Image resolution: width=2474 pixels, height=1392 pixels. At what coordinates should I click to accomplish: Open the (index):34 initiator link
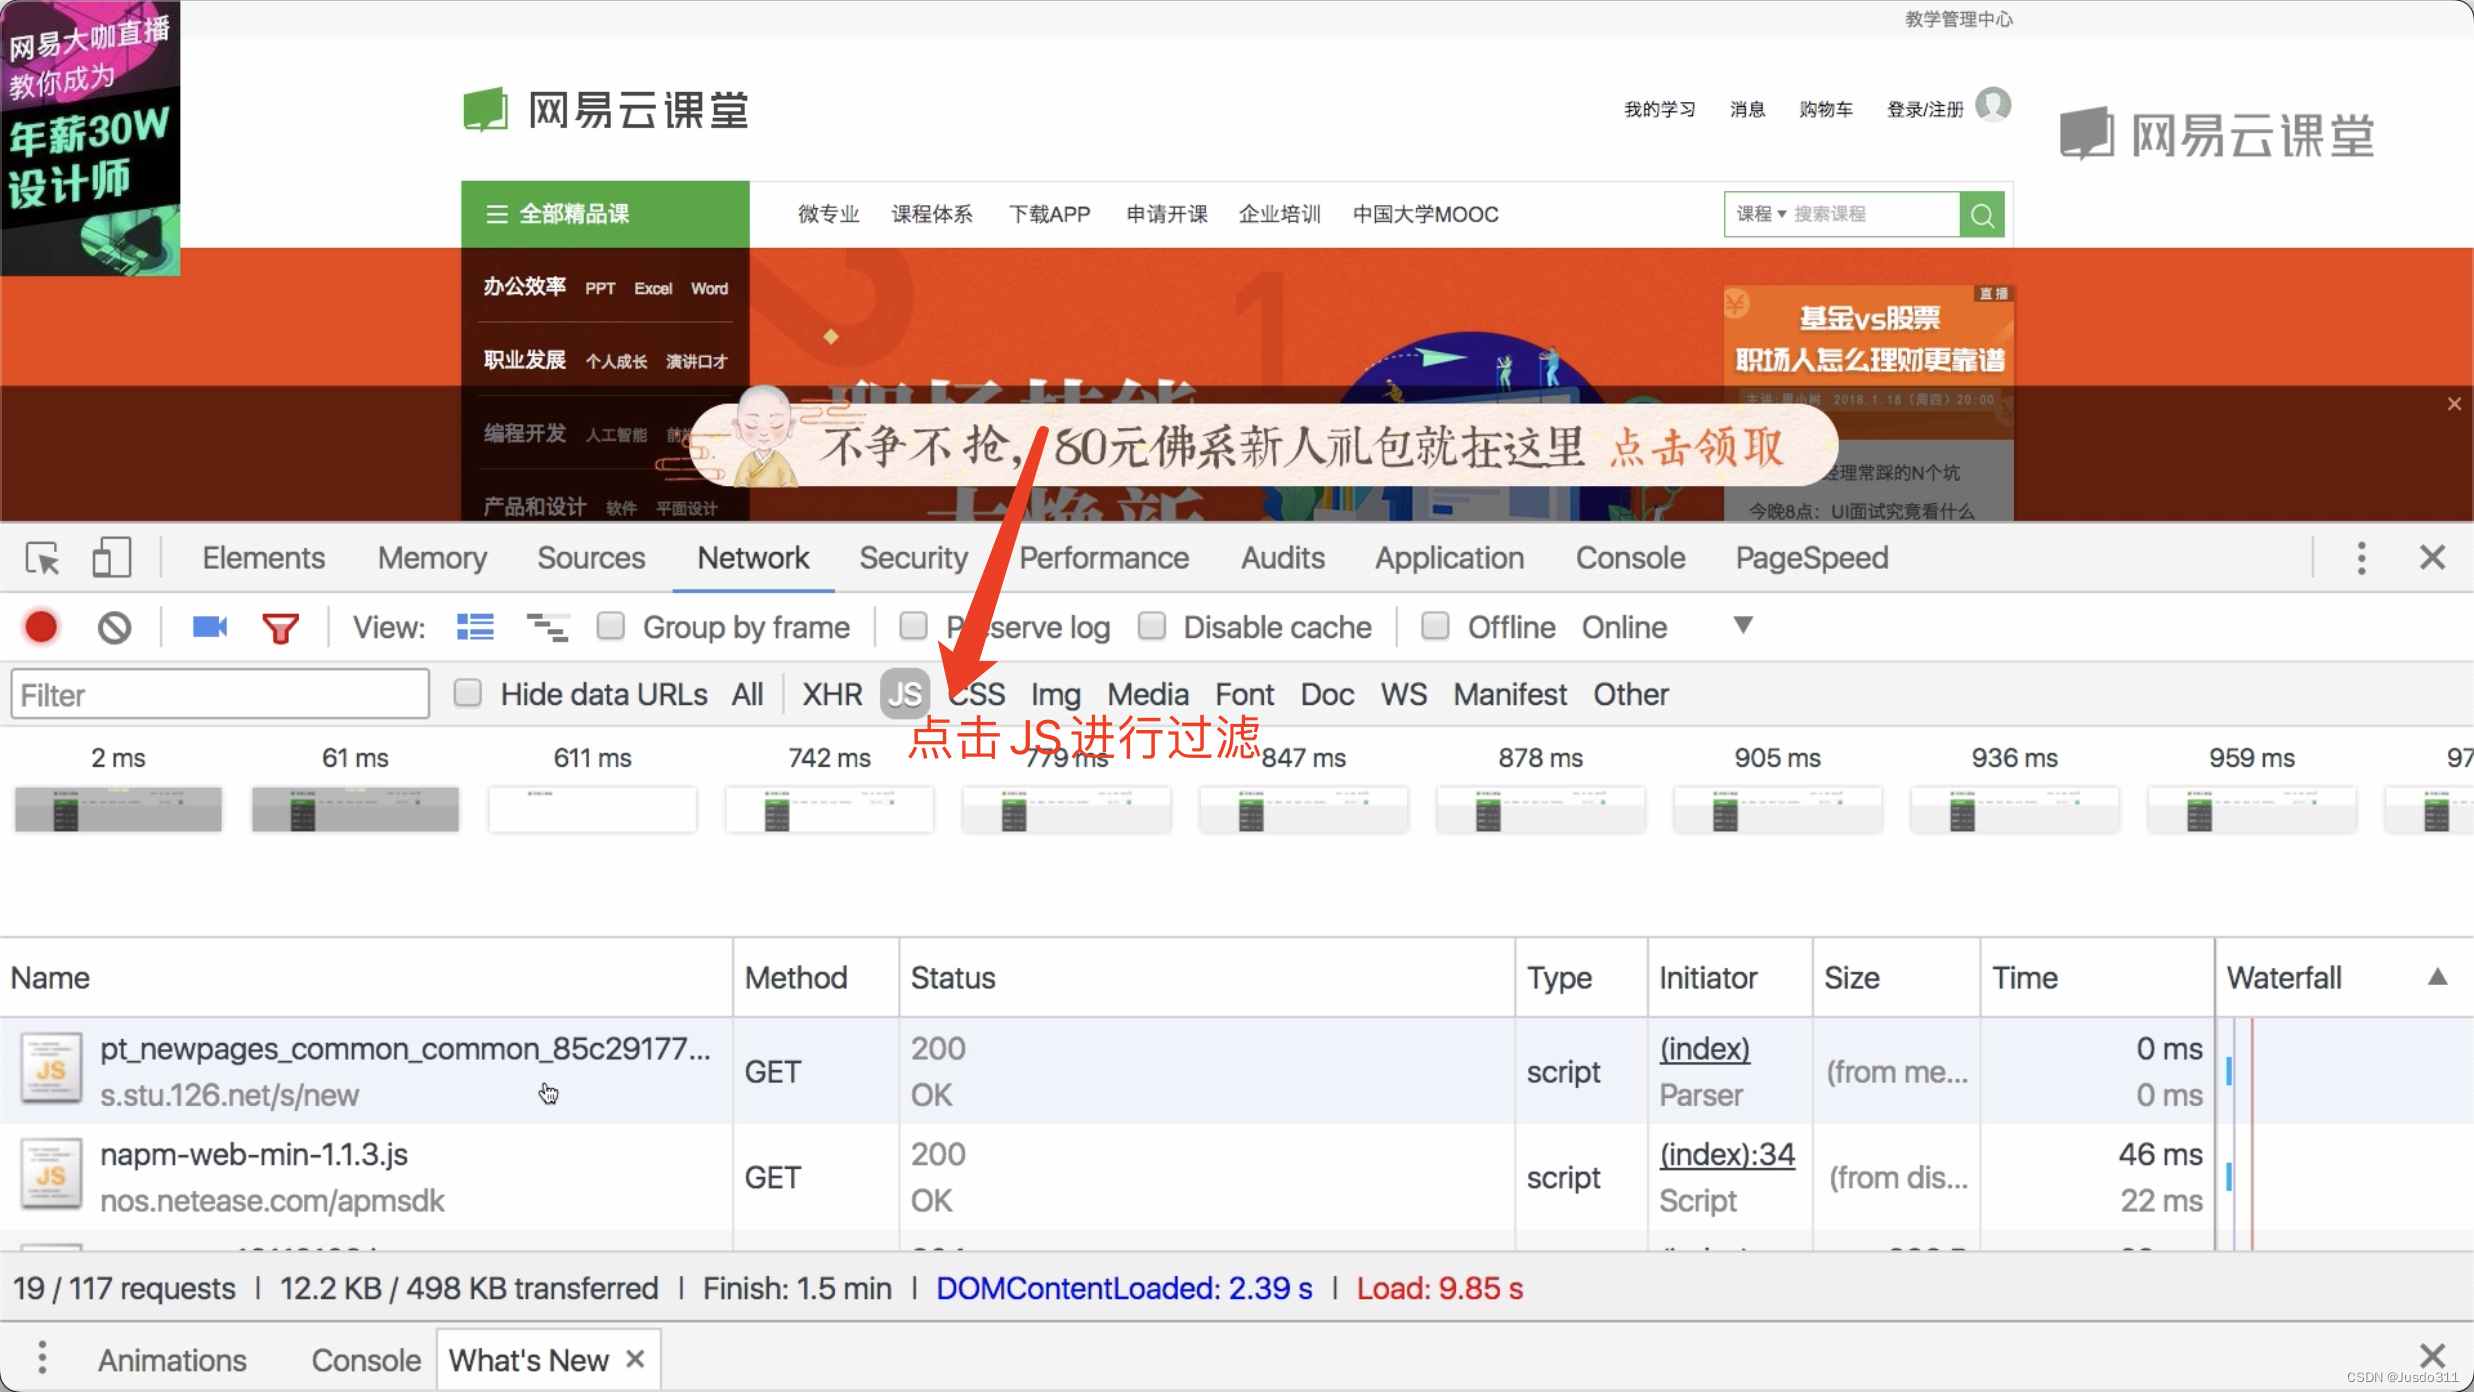tap(1727, 1154)
